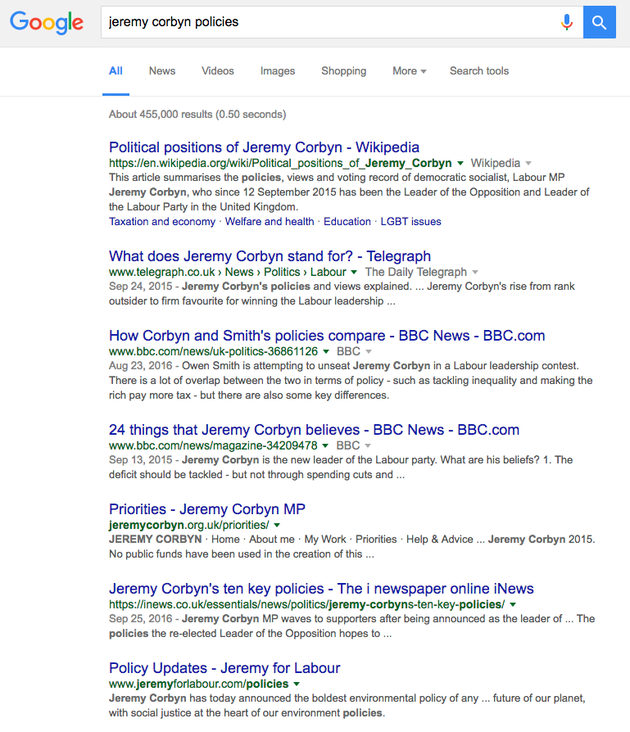This screenshot has height=732, width=630.
Task: Click the www.jeremyforlabour.com/policies URL text
Action: (x=198, y=683)
